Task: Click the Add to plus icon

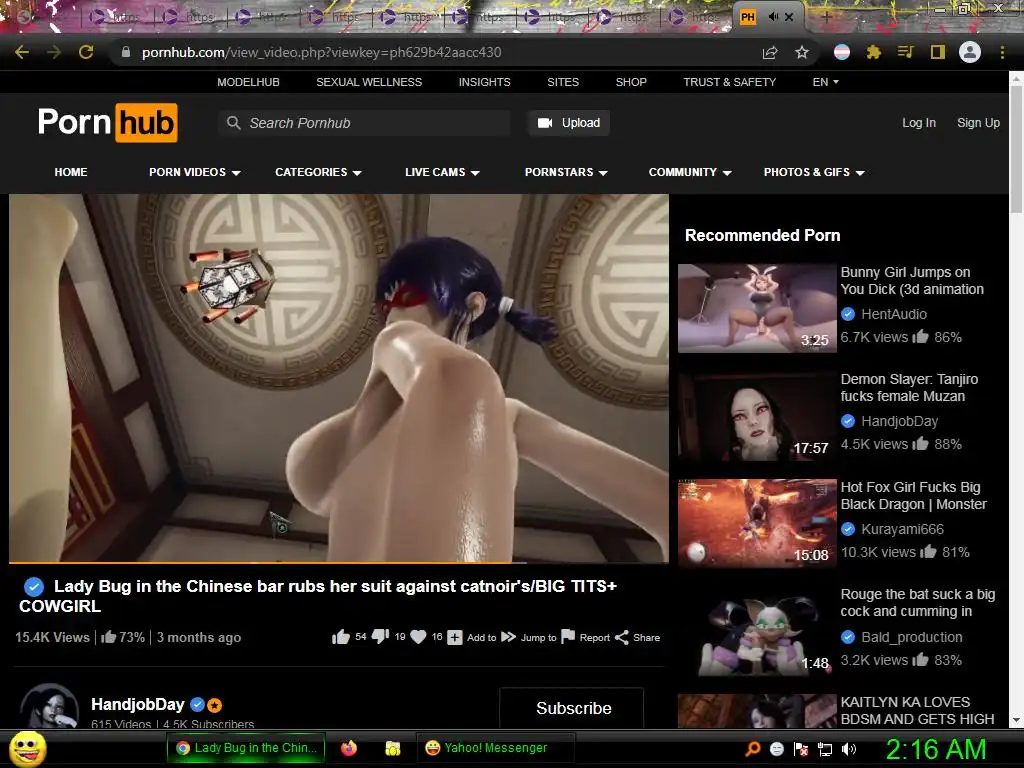Action: click(x=455, y=637)
